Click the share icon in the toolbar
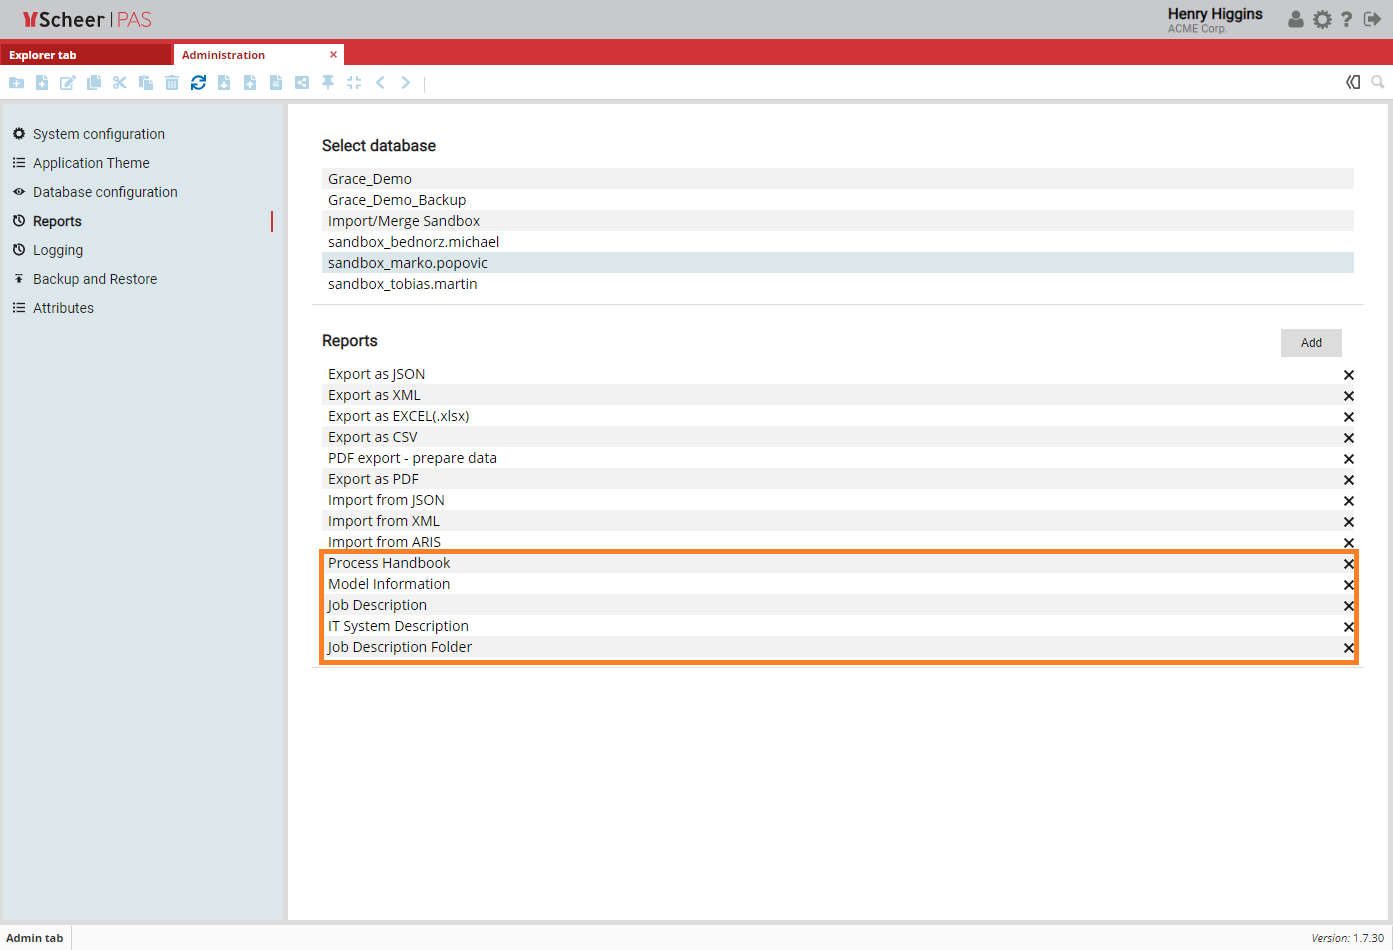This screenshot has width=1393, height=950. click(x=302, y=83)
